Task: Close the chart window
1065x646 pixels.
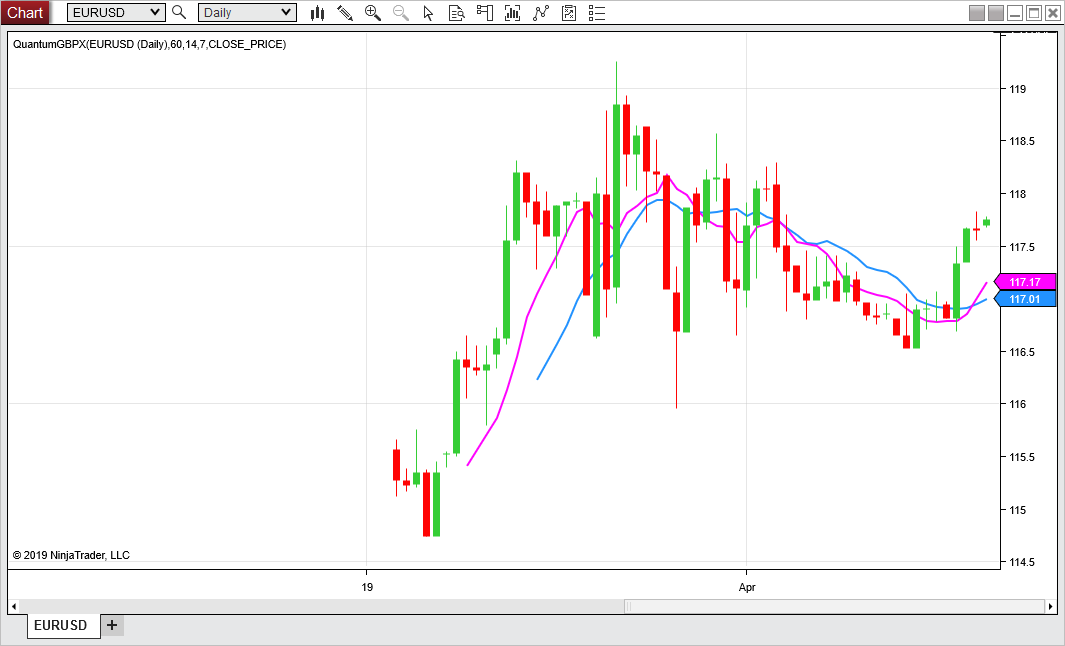Action: (1053, 13)
